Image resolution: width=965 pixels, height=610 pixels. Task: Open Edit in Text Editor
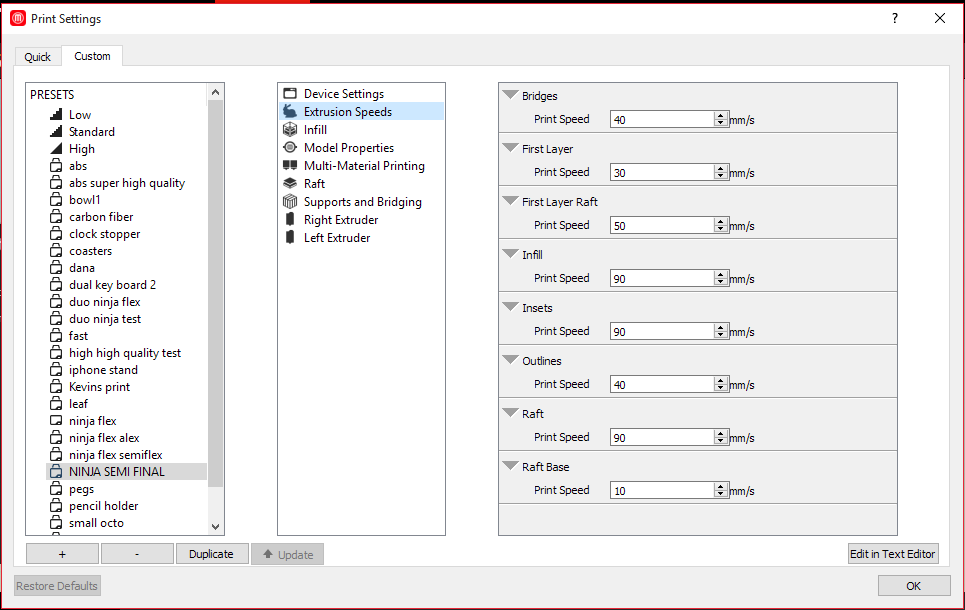tap(893, 554)
